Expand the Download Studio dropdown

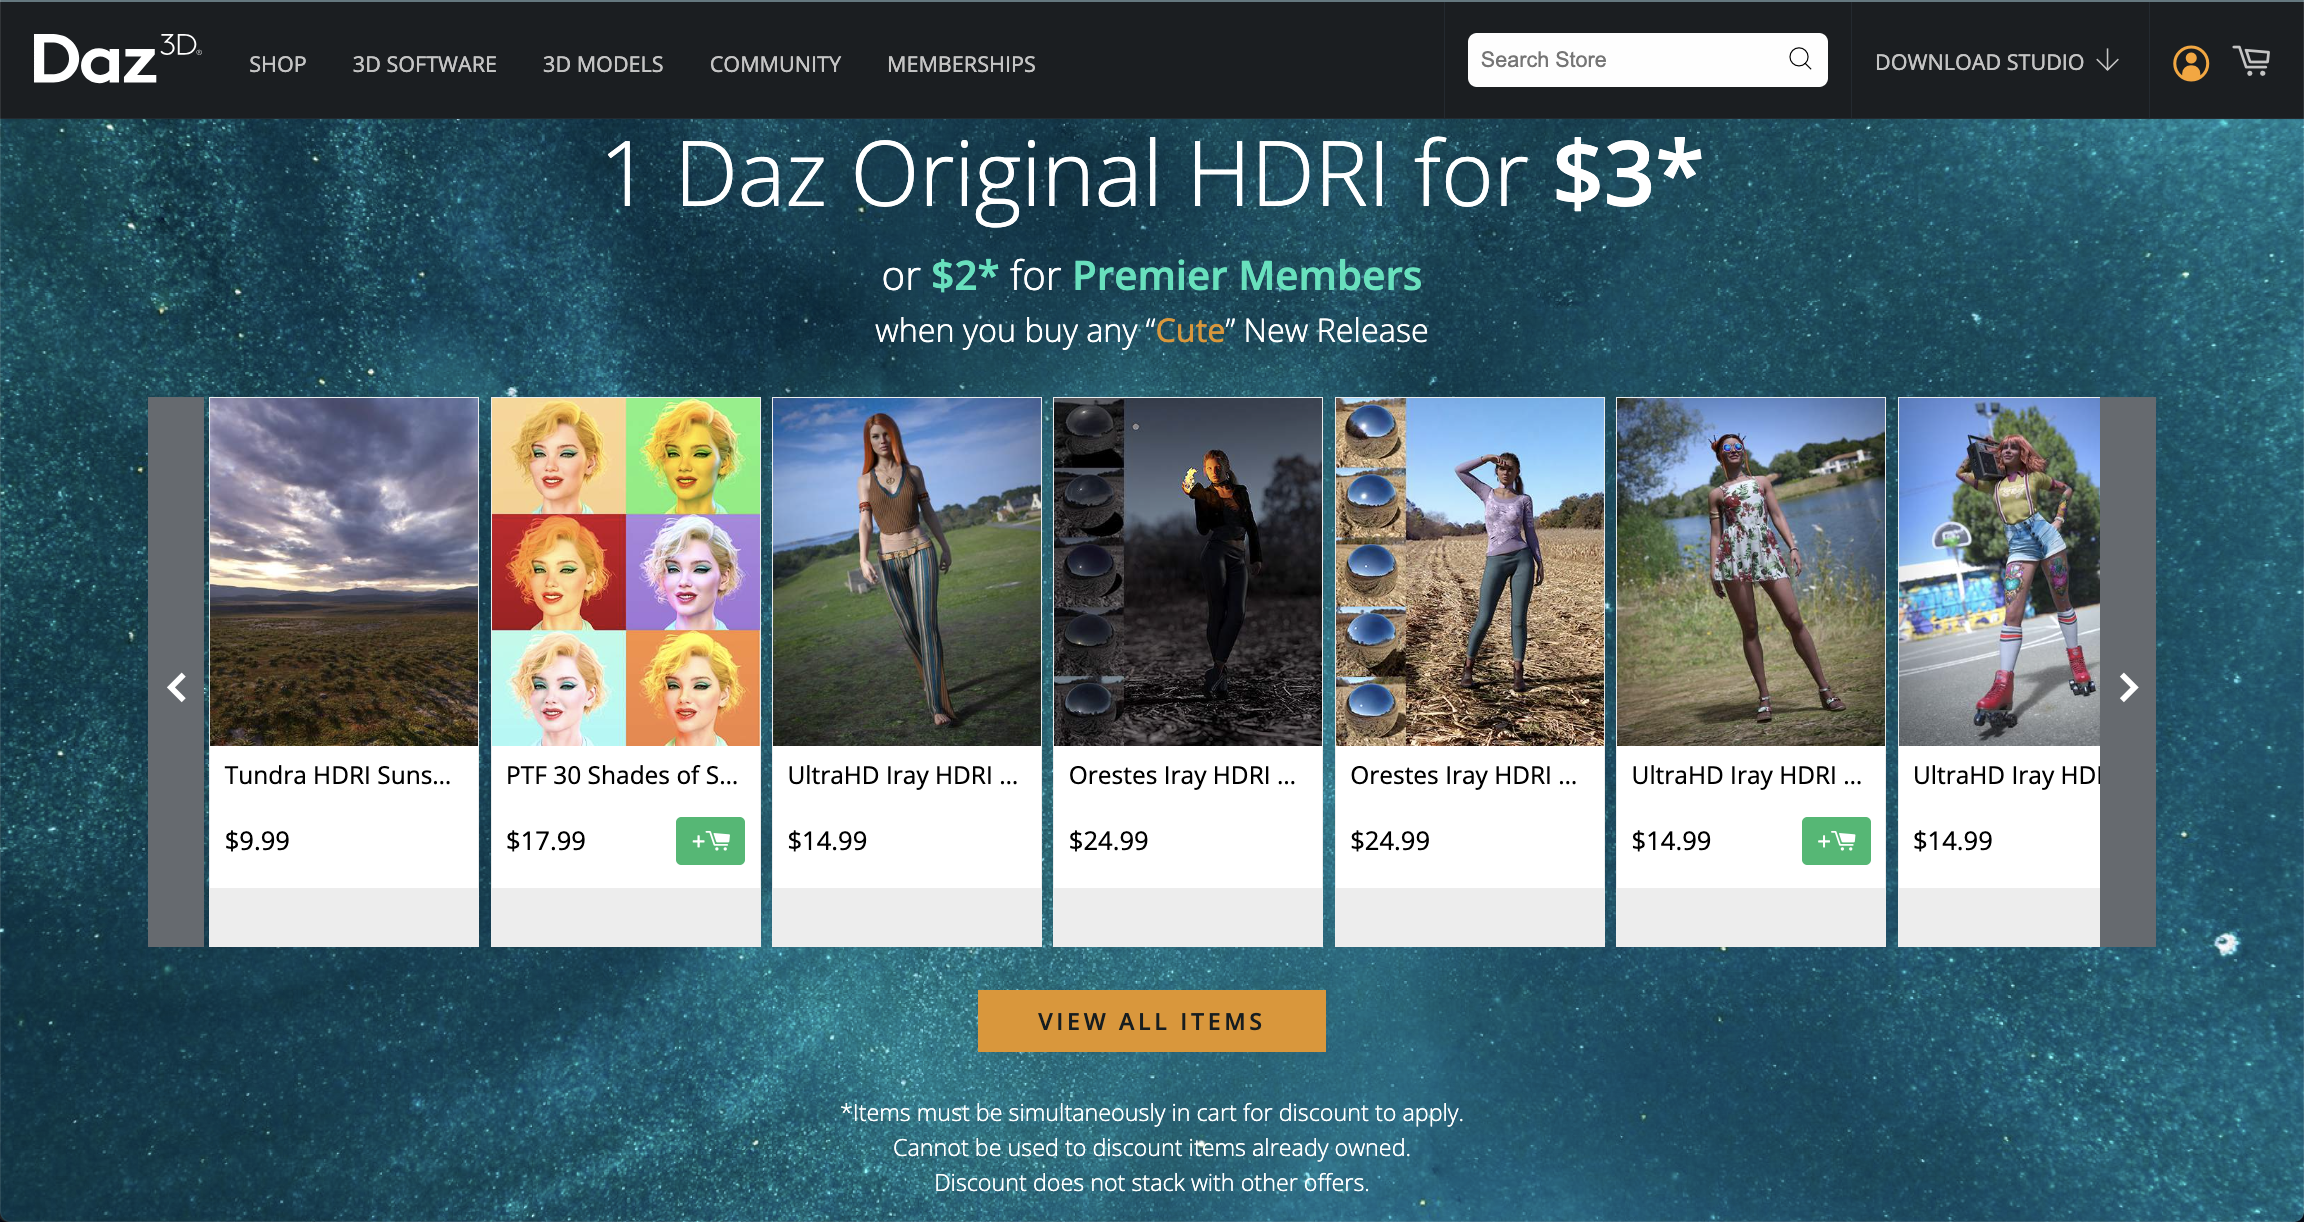click(x=1996, y=62)
